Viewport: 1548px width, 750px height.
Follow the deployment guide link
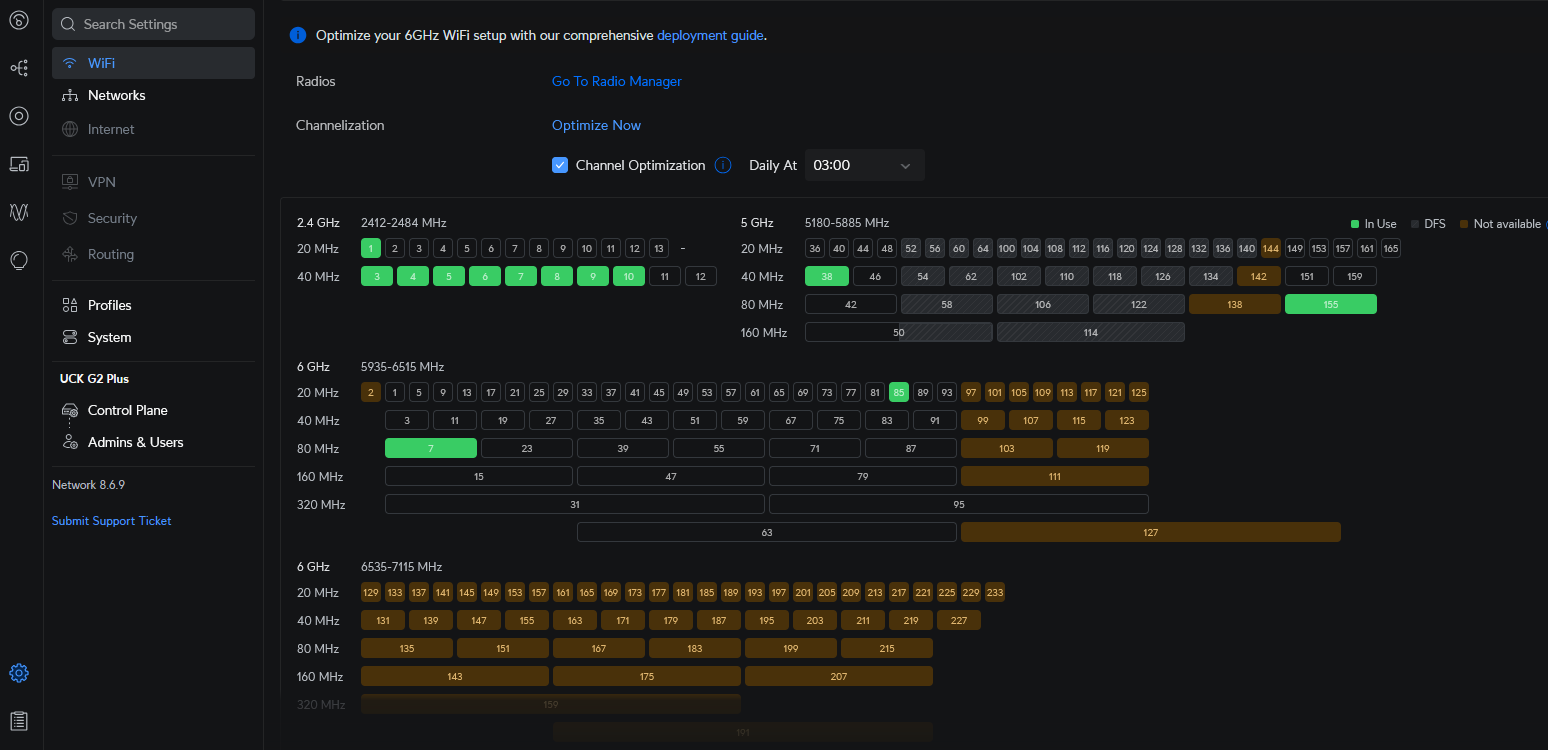tap(710, 35)
